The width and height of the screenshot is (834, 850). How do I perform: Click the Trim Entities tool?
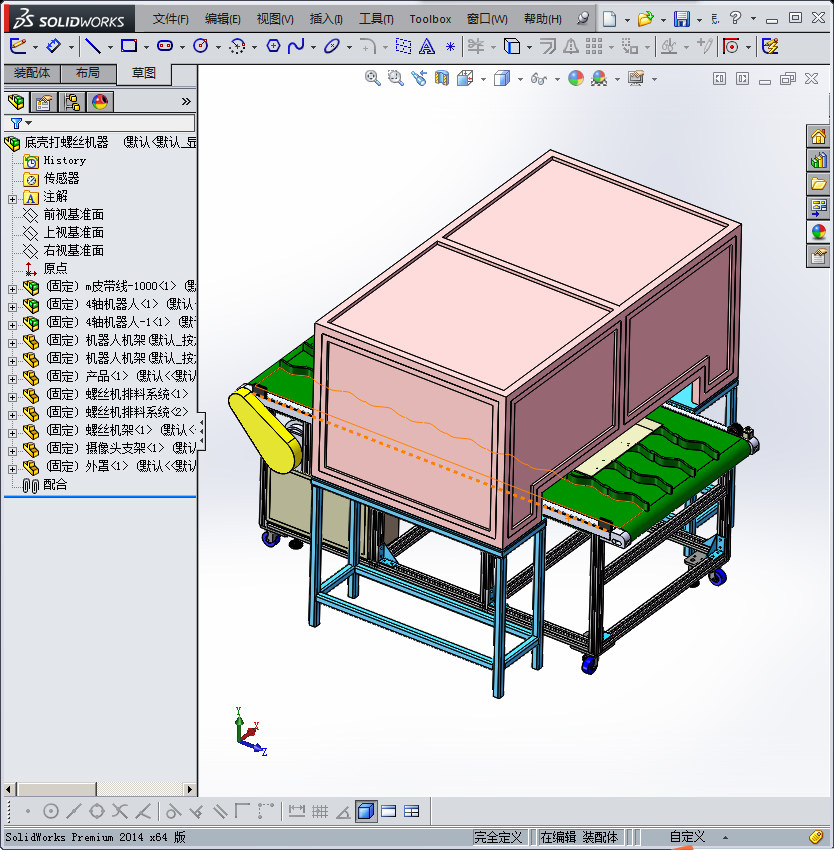pos(476,47)
